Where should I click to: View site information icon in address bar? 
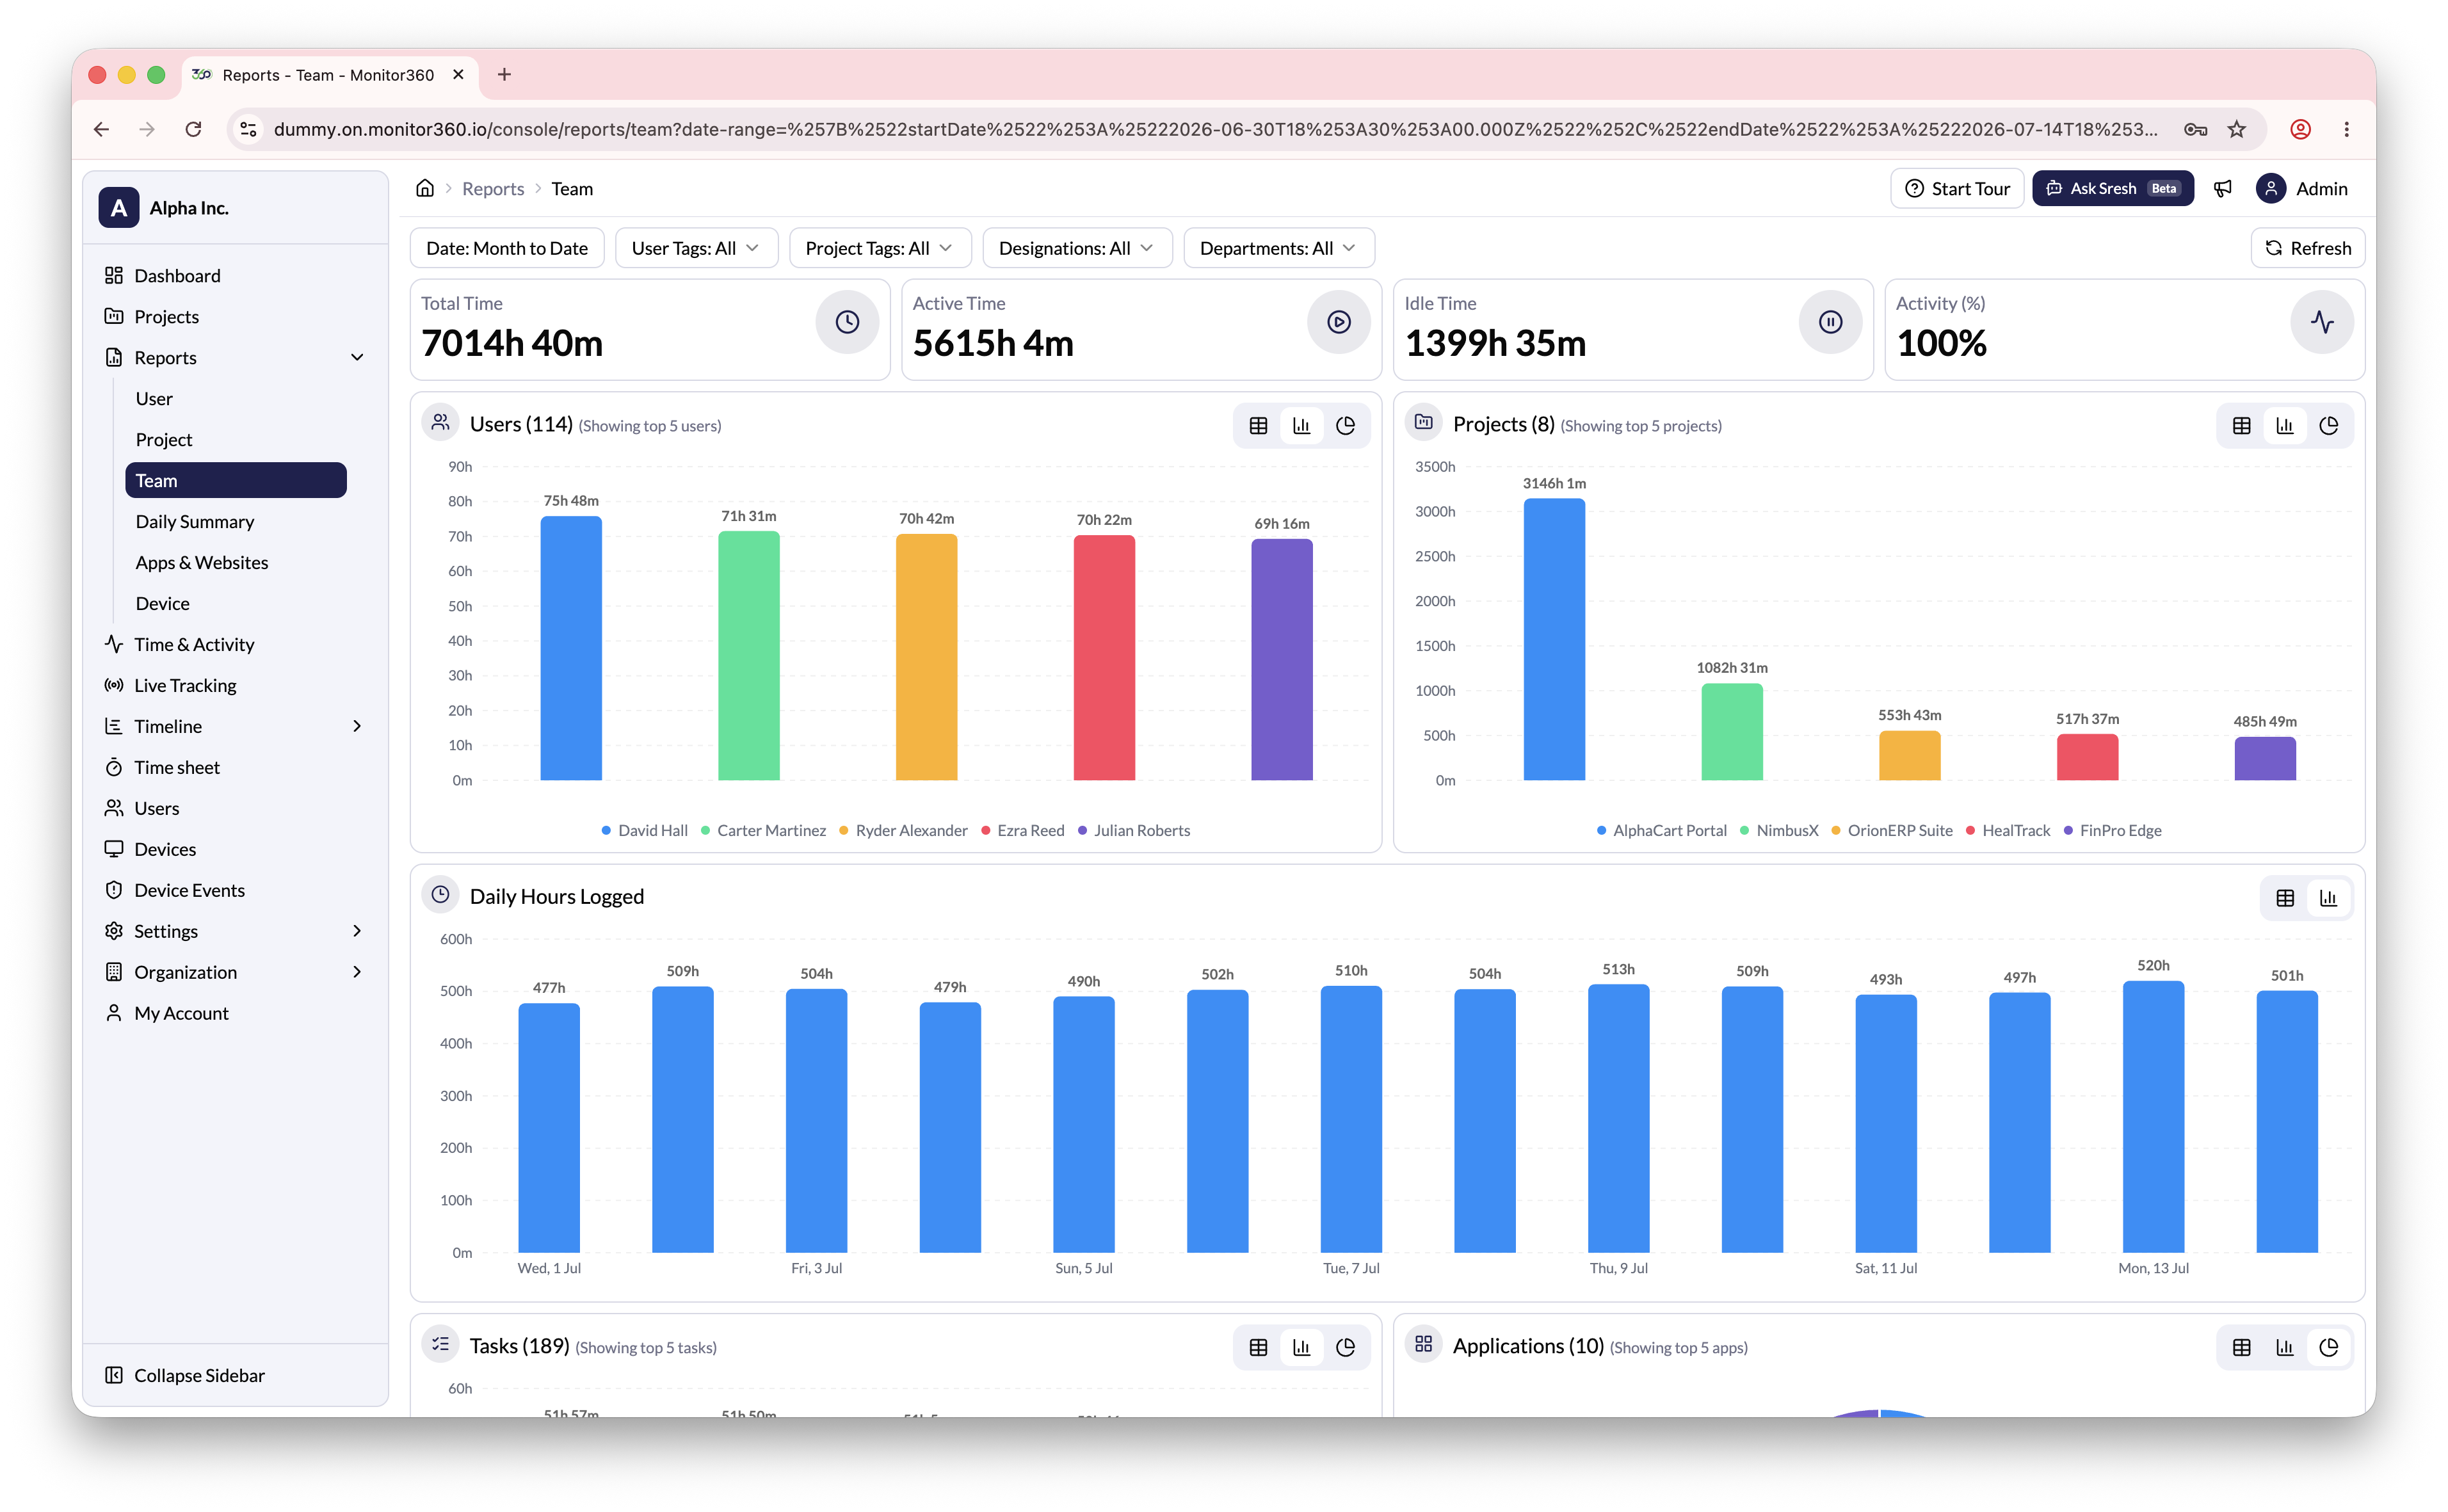[249, 129]
